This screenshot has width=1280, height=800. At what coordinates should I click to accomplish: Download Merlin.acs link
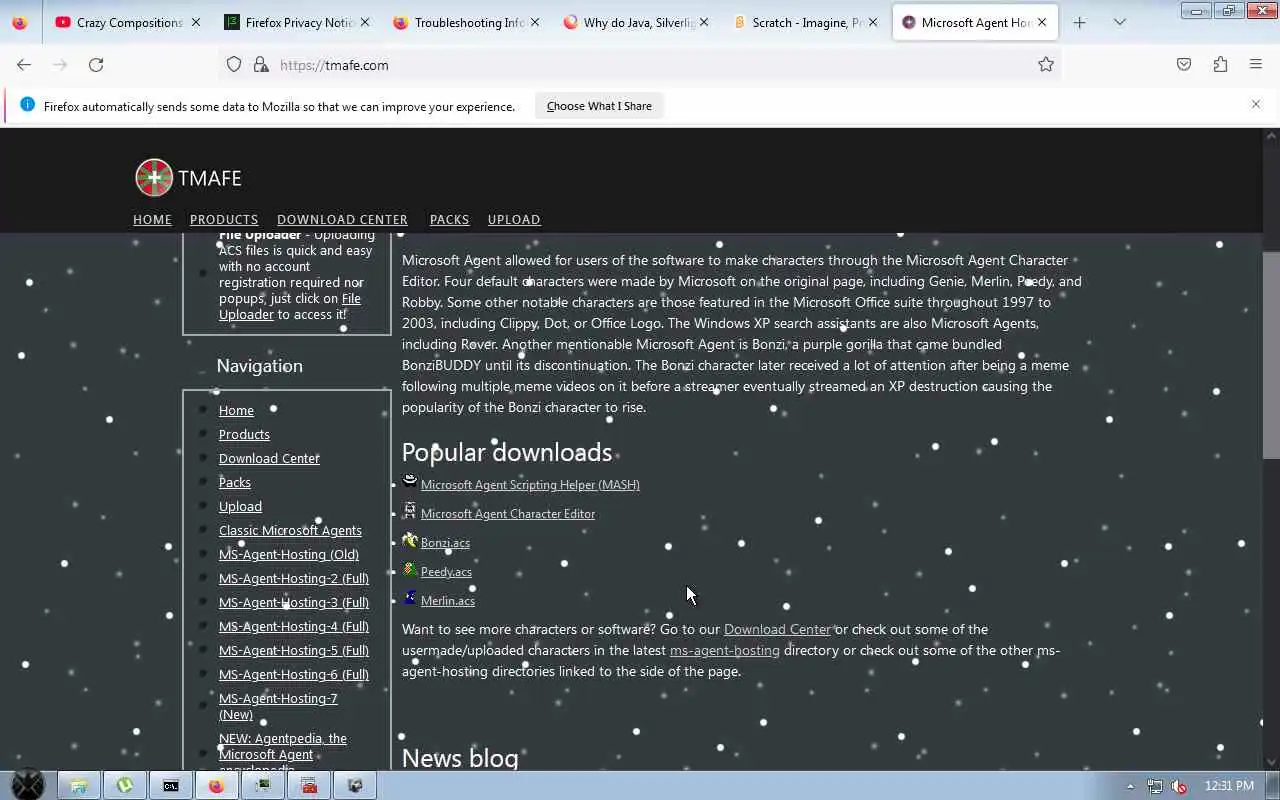coord(447,600)
